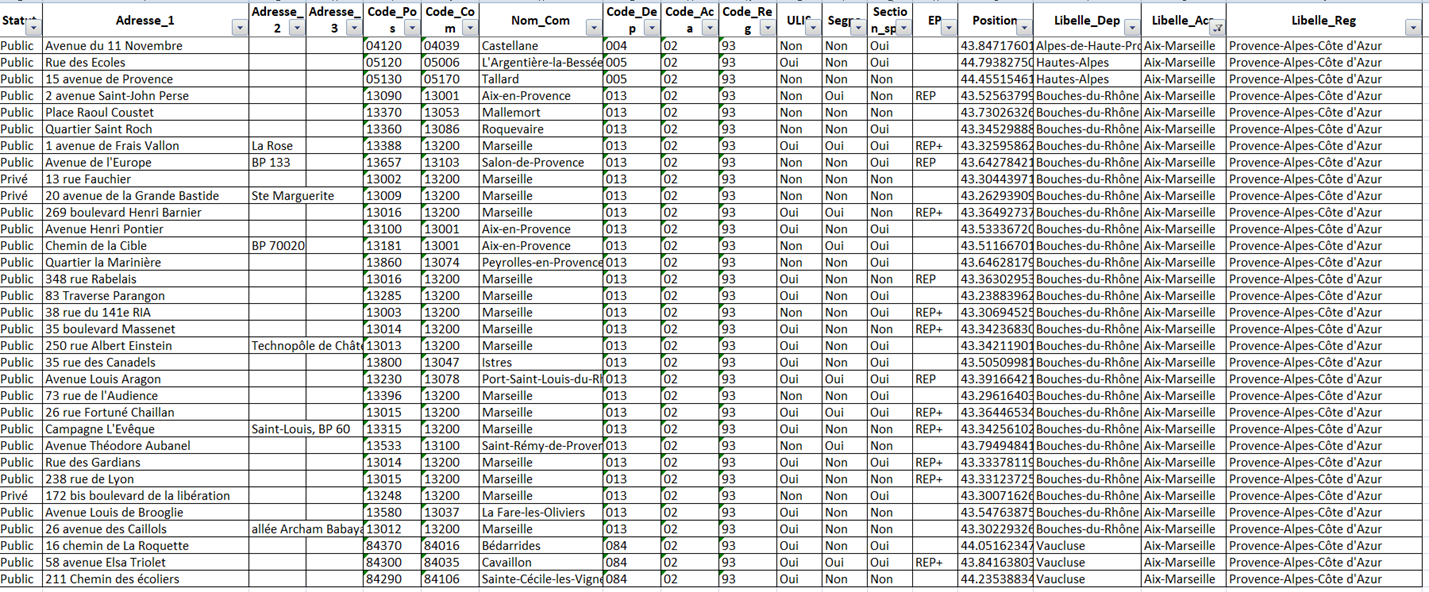Select the '38 rue du 141e RIA' cell
The image size is (1429, 592).
[146, 312]
